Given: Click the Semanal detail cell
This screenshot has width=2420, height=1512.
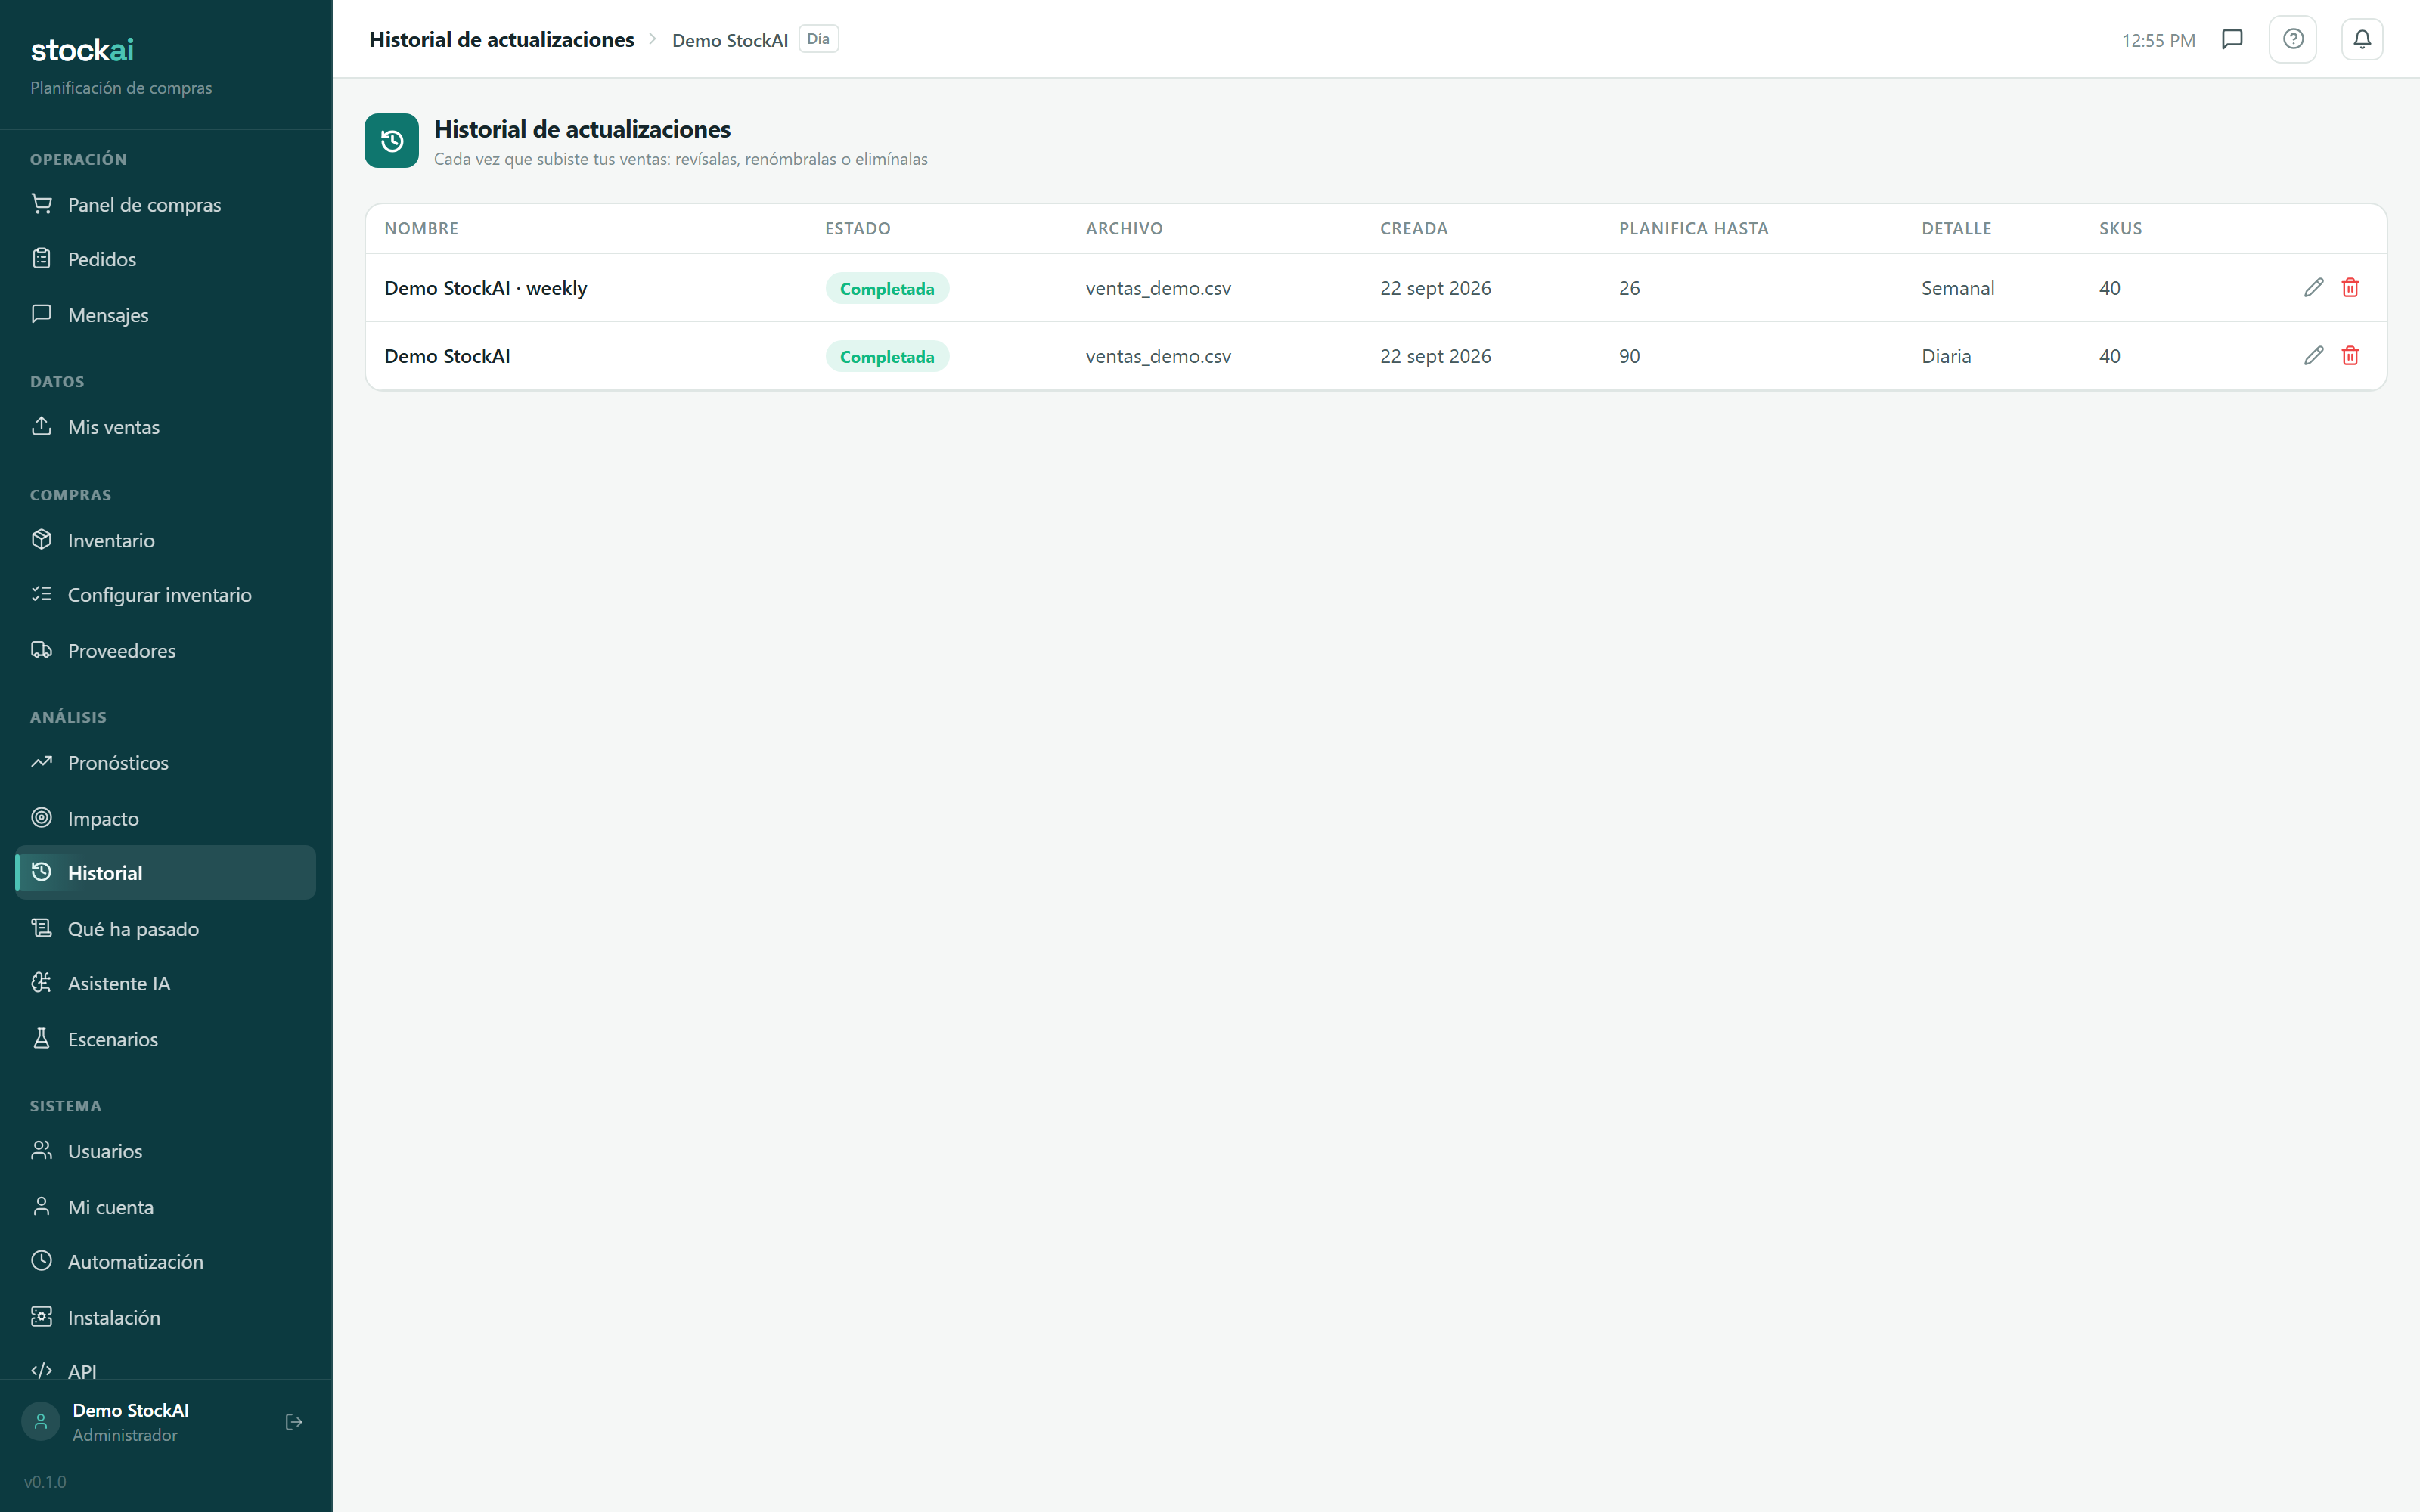Looking at the screenshot, I should coord(1958,288).
